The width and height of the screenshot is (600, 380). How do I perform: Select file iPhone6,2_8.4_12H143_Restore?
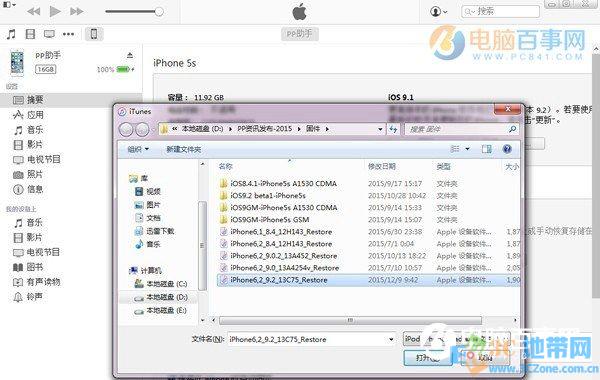coord(276,244)
